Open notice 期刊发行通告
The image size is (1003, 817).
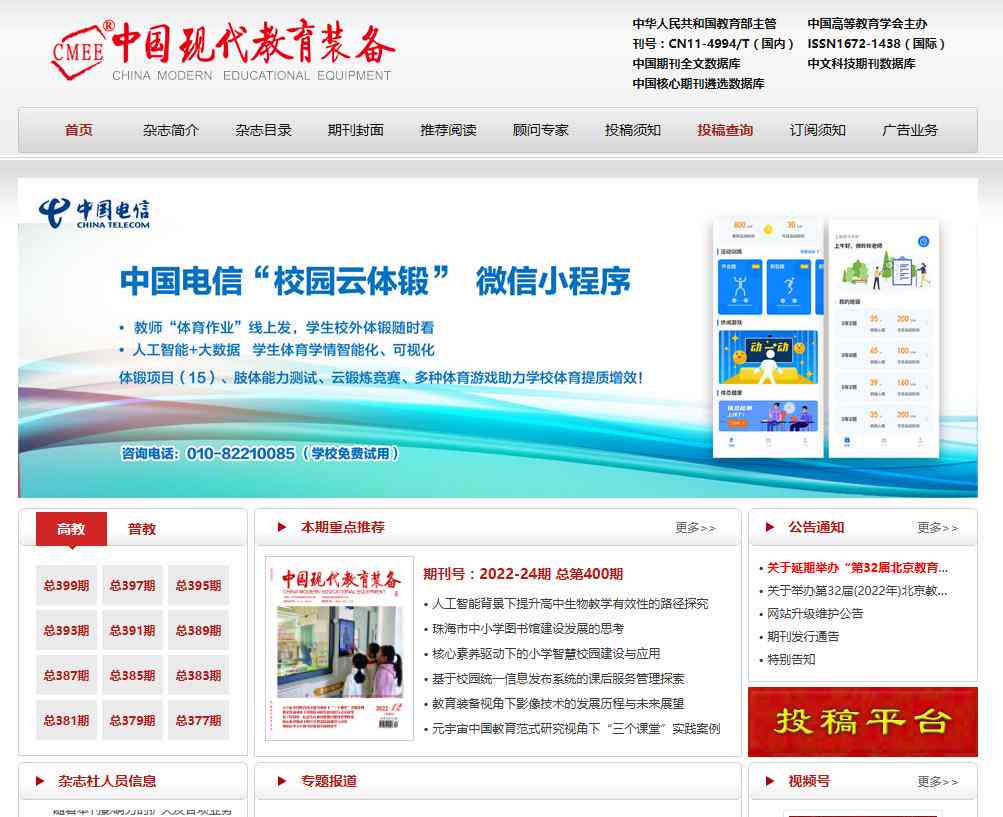(x=803, y=637)
